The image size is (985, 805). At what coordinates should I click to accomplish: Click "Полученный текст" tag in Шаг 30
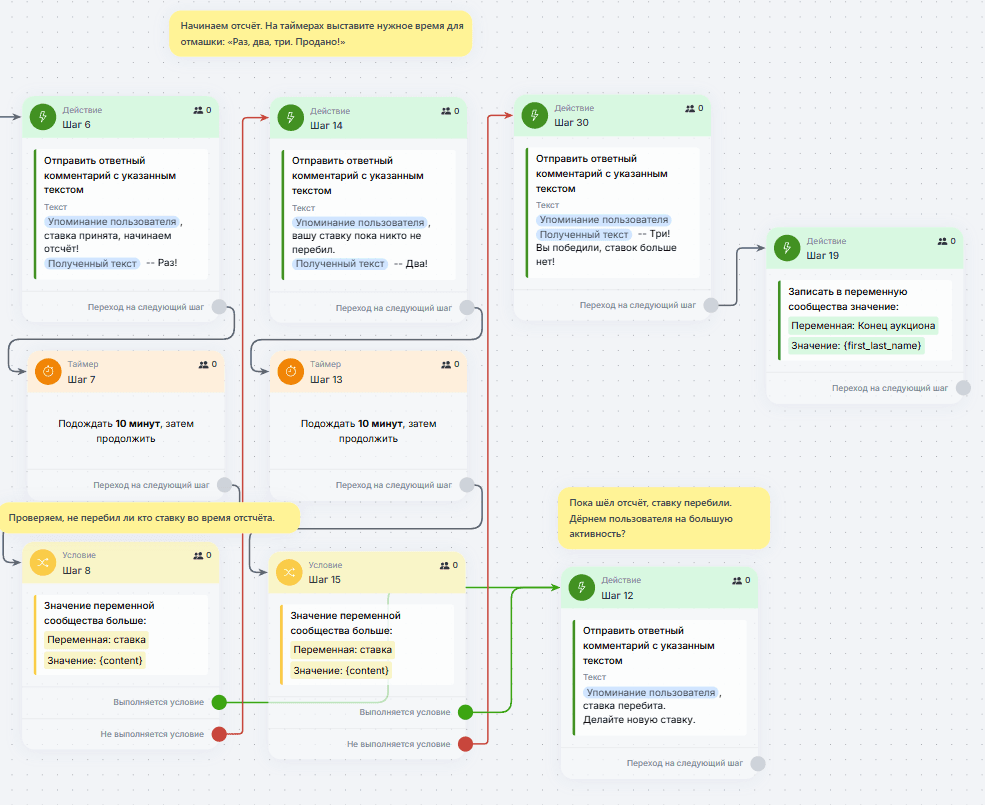584,234
